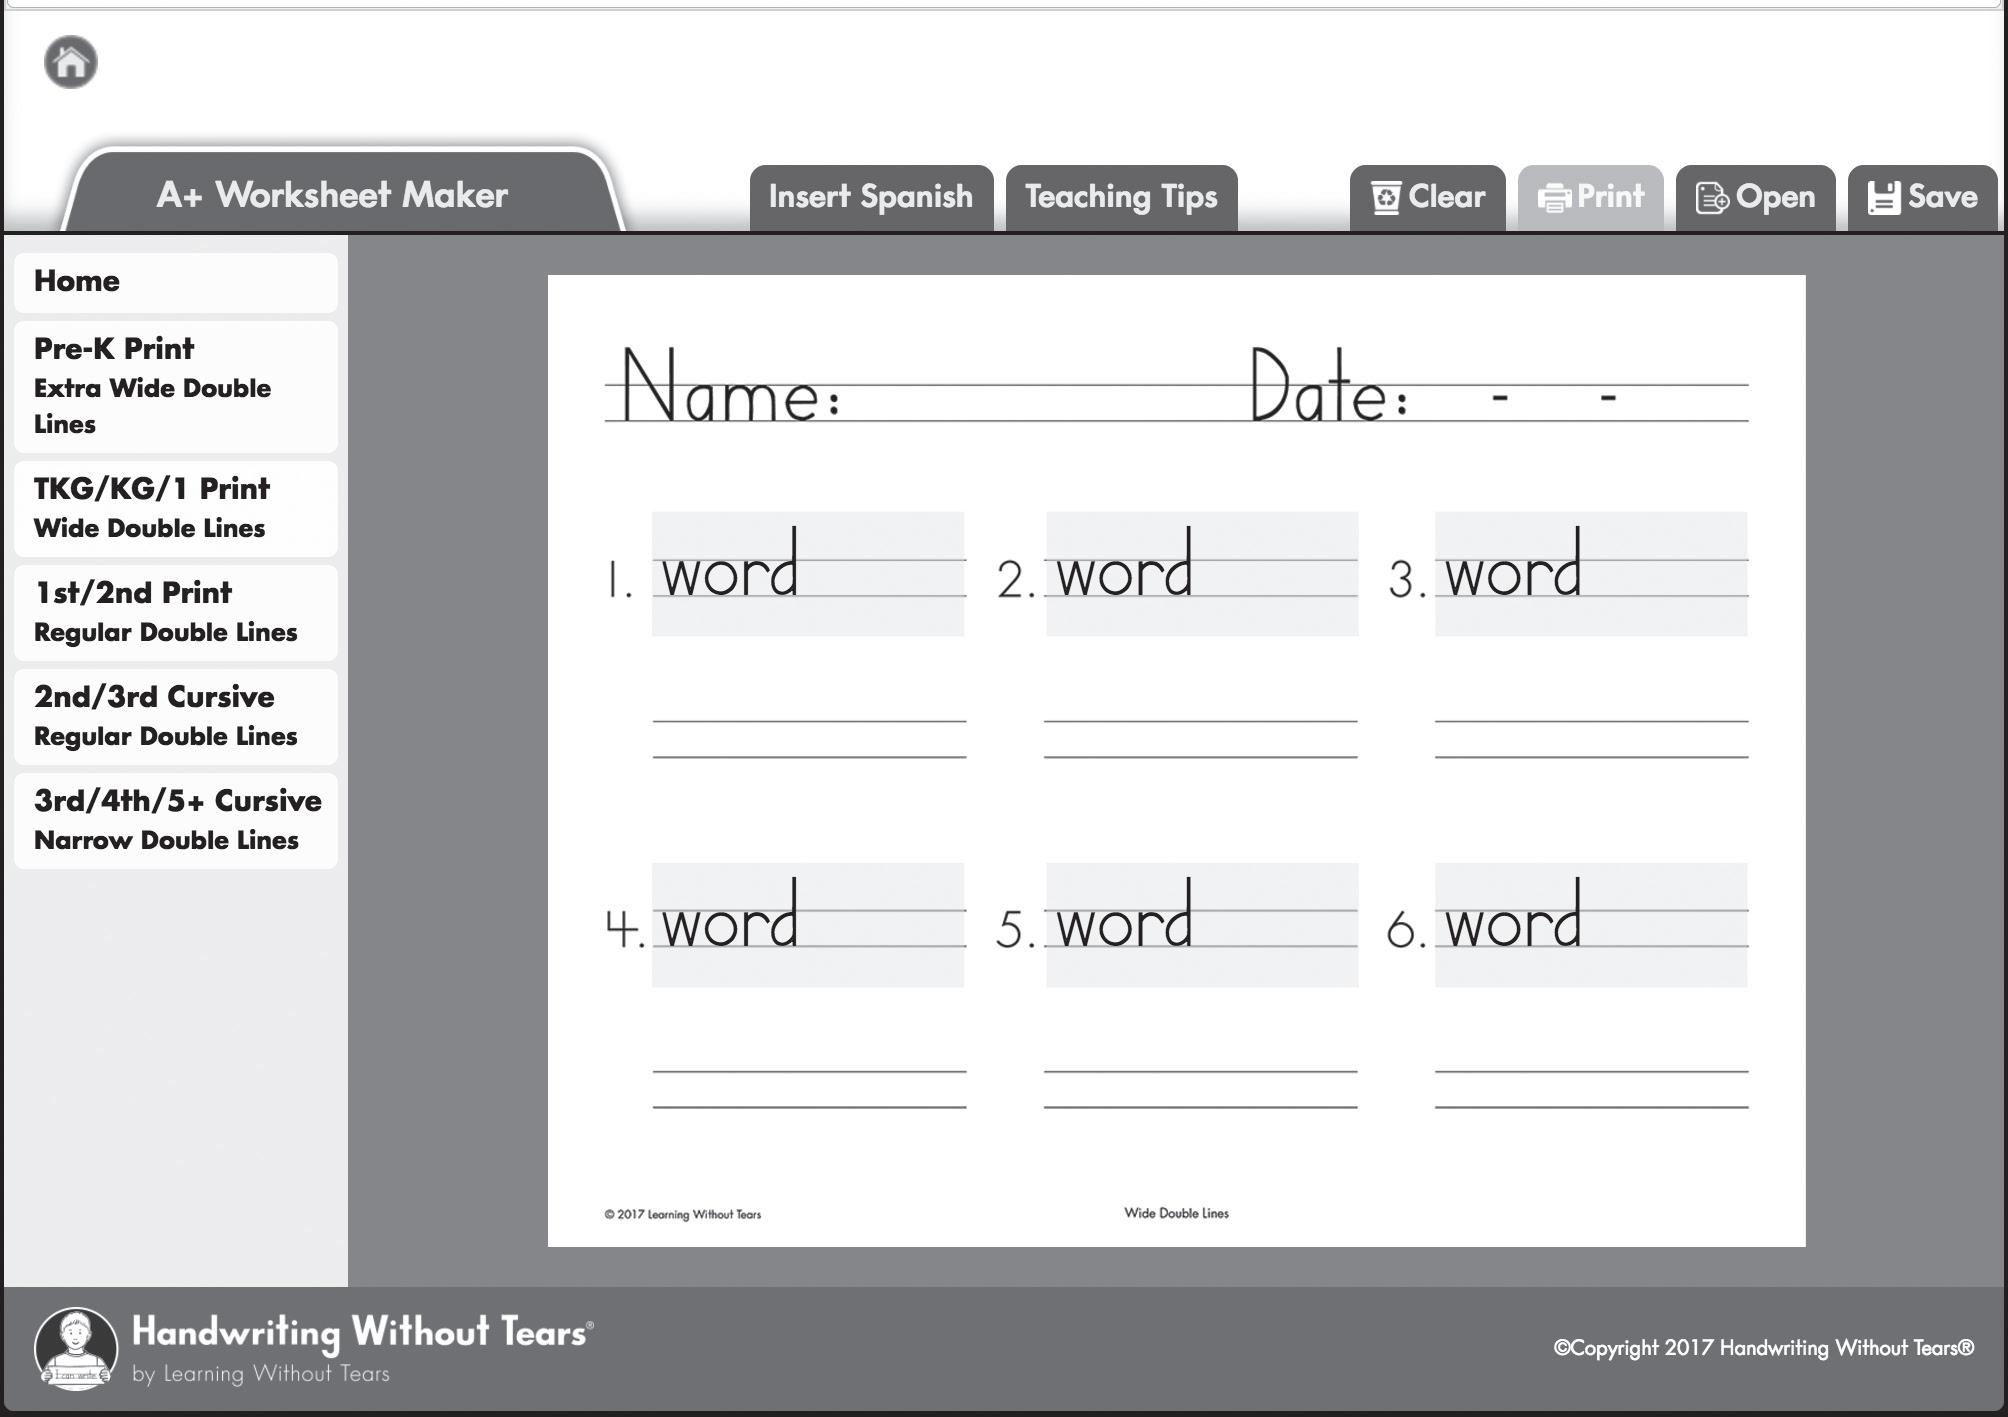Click the Open document icon
This screenshot has width=2008, height=1417.
1711,197
